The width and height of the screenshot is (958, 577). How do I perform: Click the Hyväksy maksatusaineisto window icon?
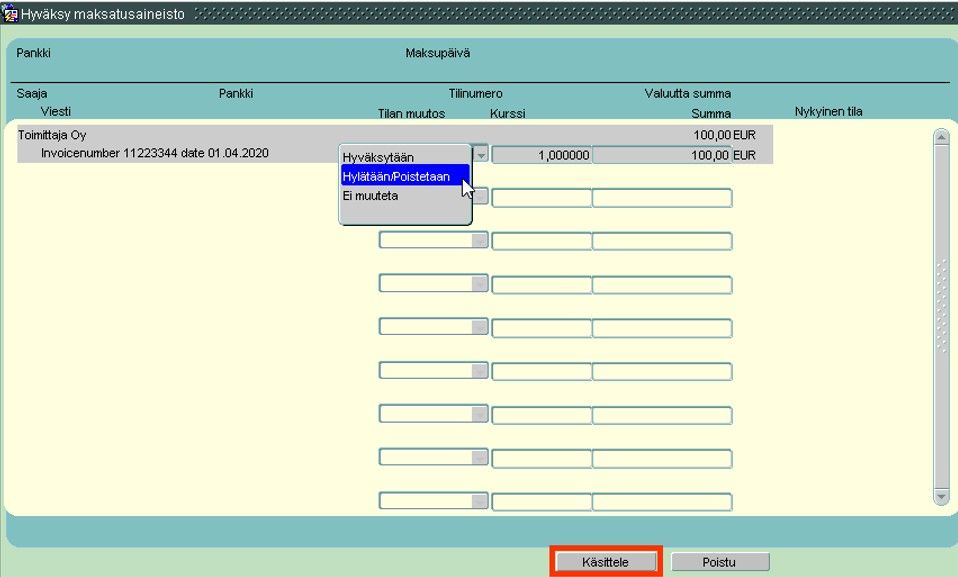coord(10,13)
